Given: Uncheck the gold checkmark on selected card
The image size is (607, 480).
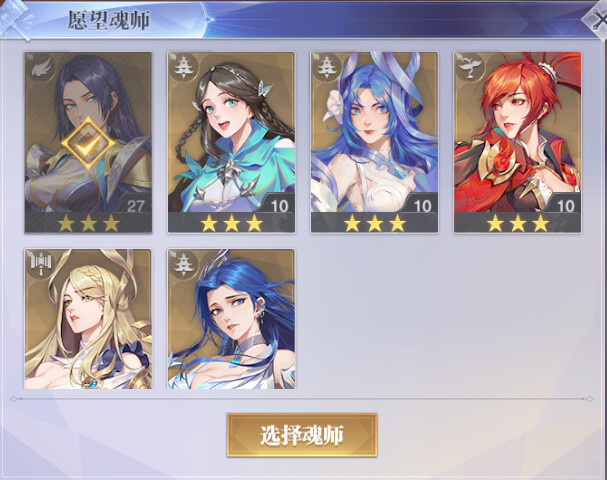Looking at the screenshot, I should (89, 144).
